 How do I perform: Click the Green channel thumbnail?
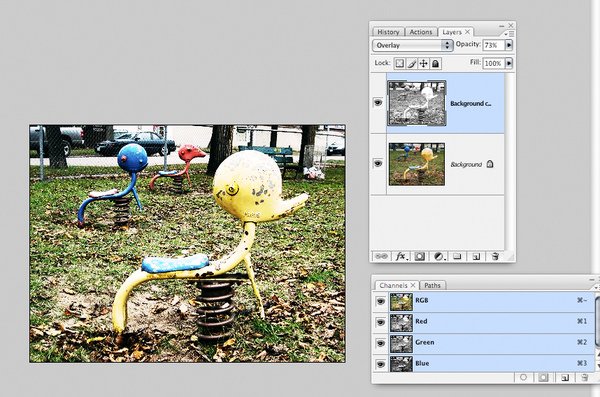(x=401, y=343)
